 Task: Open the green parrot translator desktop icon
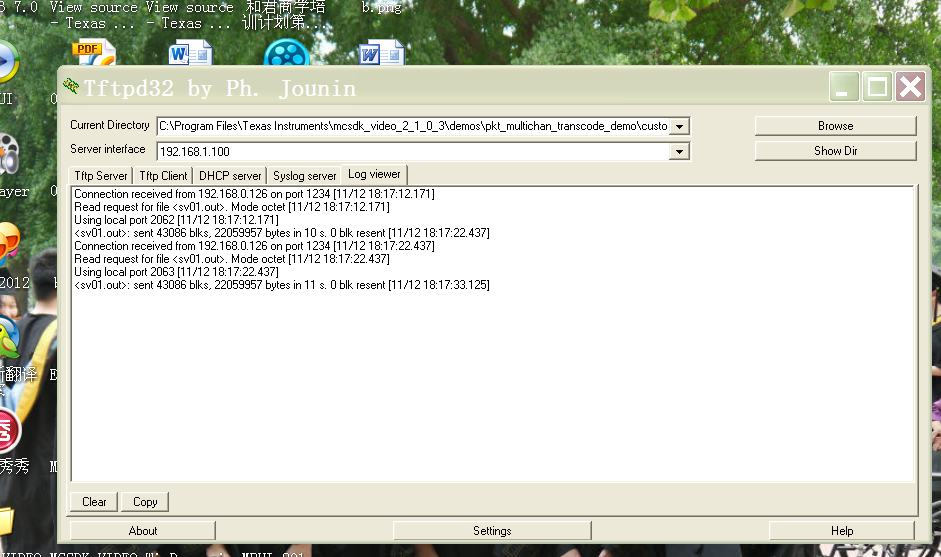(9, 337)
